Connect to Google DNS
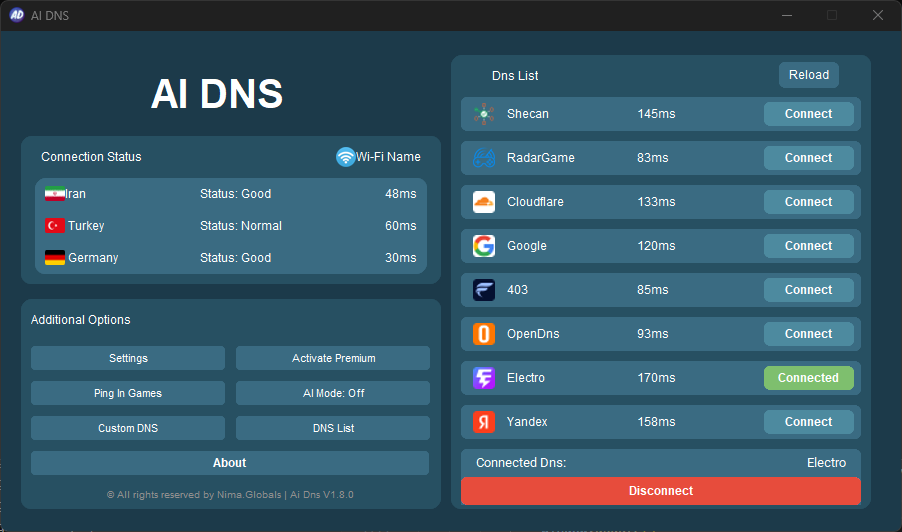The width and height of the screenshot is (902, 532). [x=808, y=246]
